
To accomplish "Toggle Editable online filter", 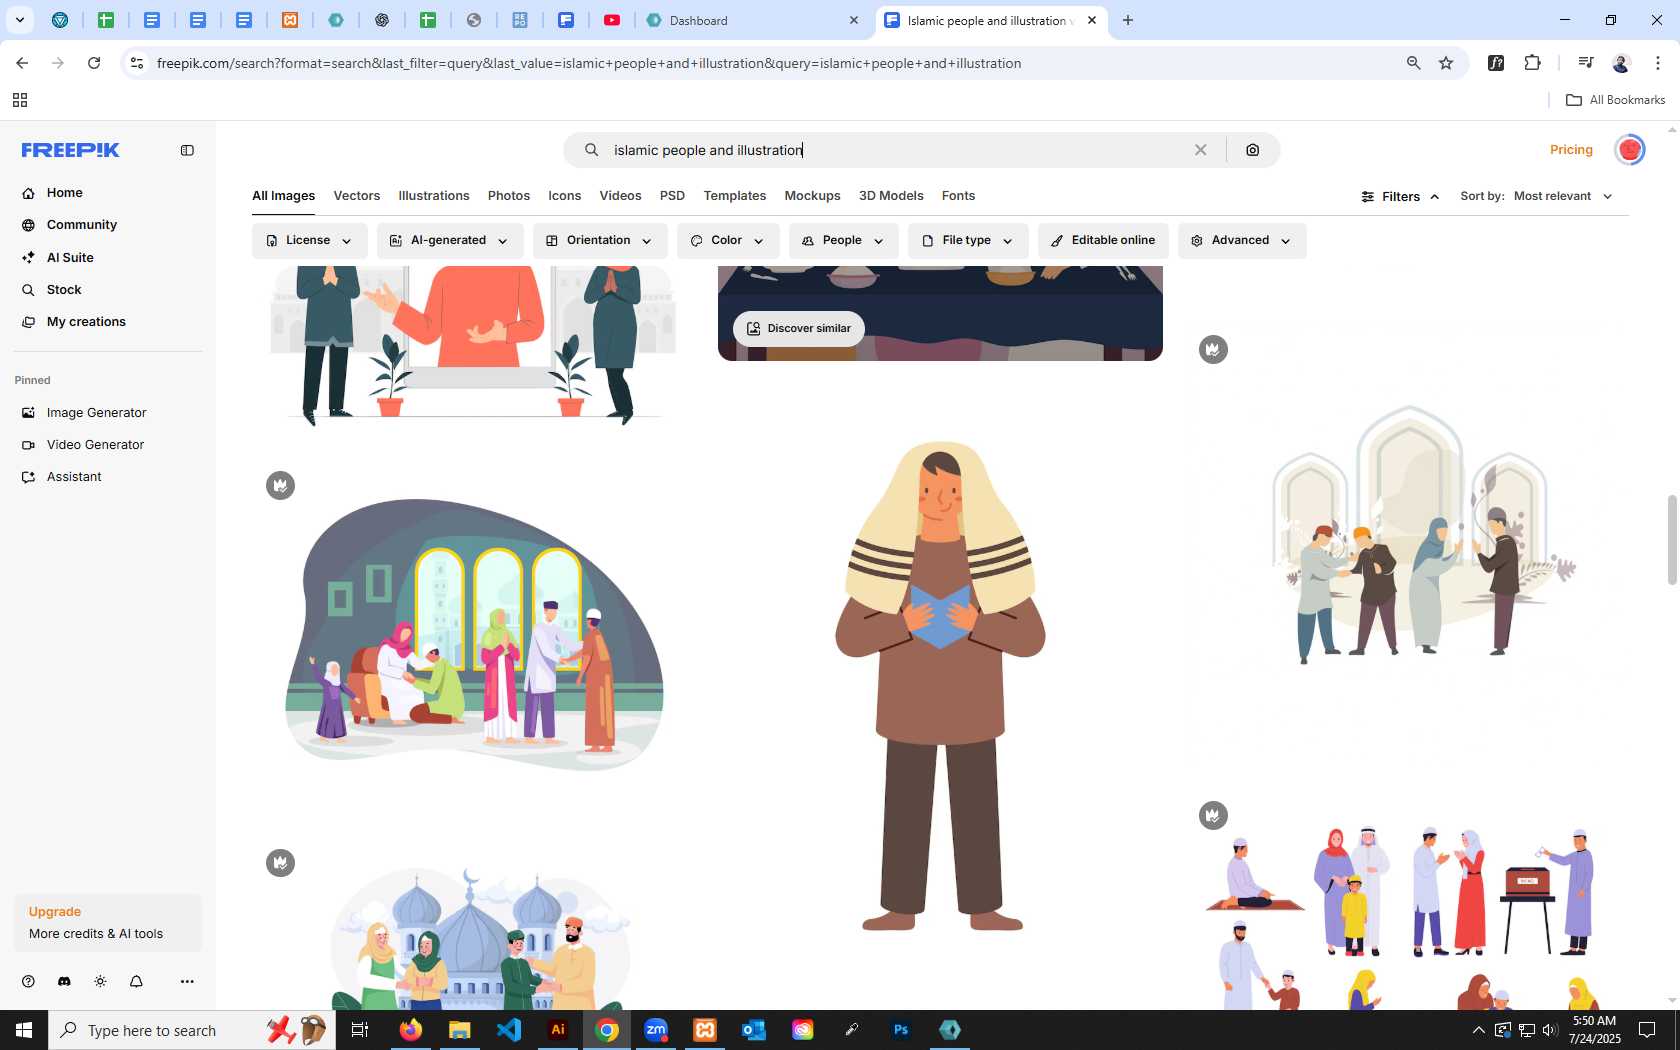I will click(1103, 241).
